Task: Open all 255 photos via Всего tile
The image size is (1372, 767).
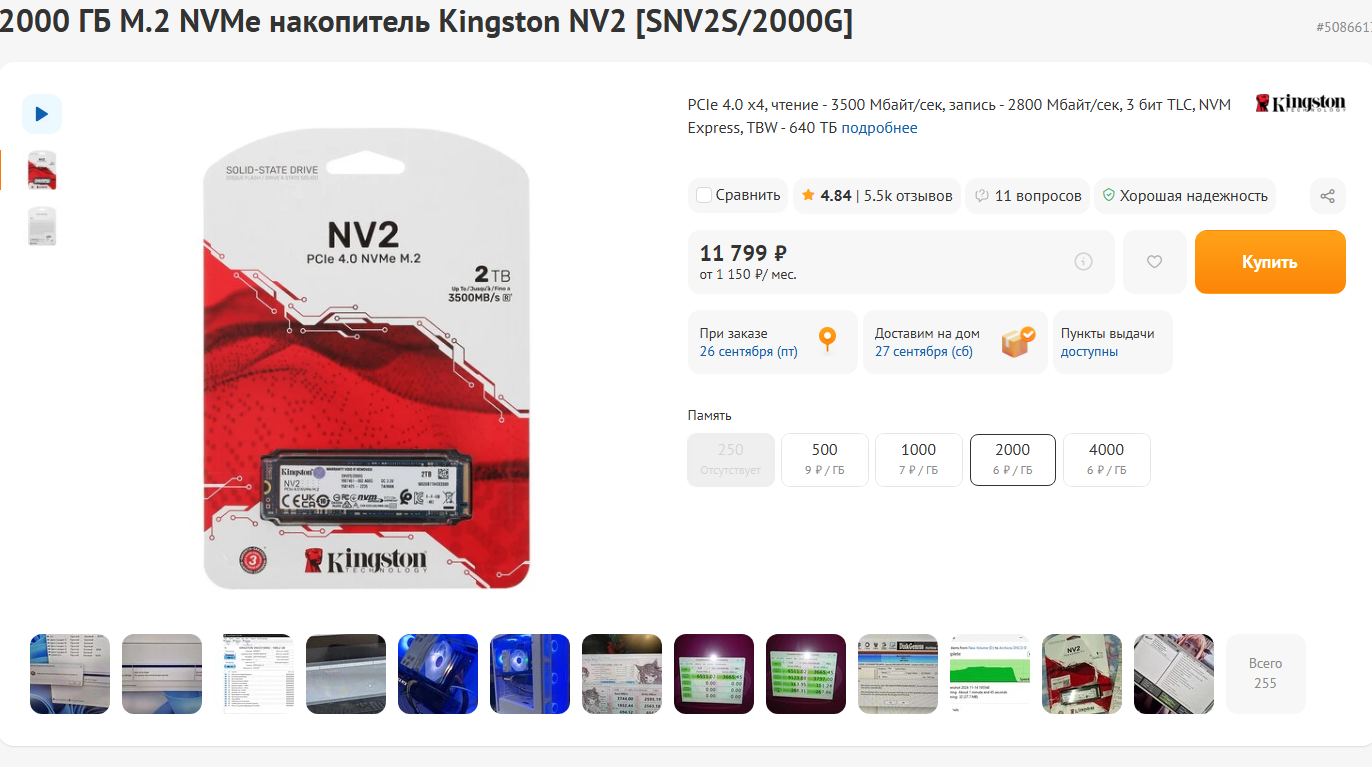Action: (x=1265, y=674)
